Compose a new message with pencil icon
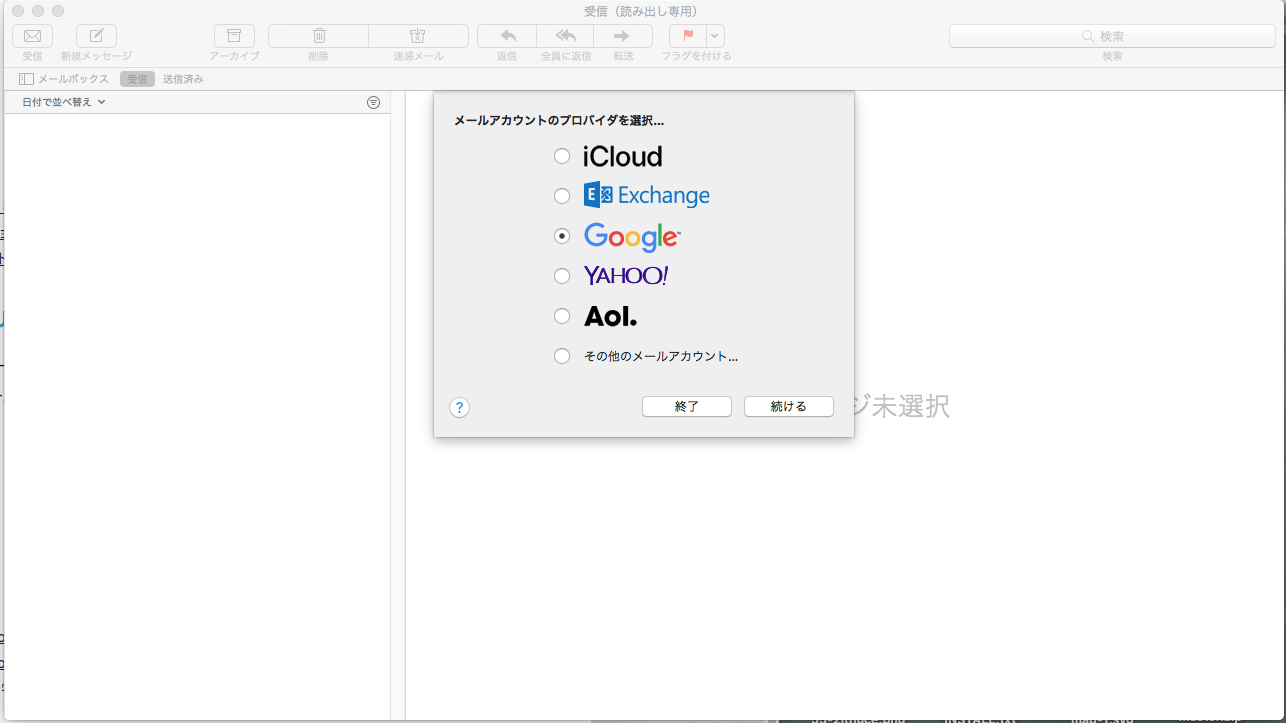 pos(96,36)
